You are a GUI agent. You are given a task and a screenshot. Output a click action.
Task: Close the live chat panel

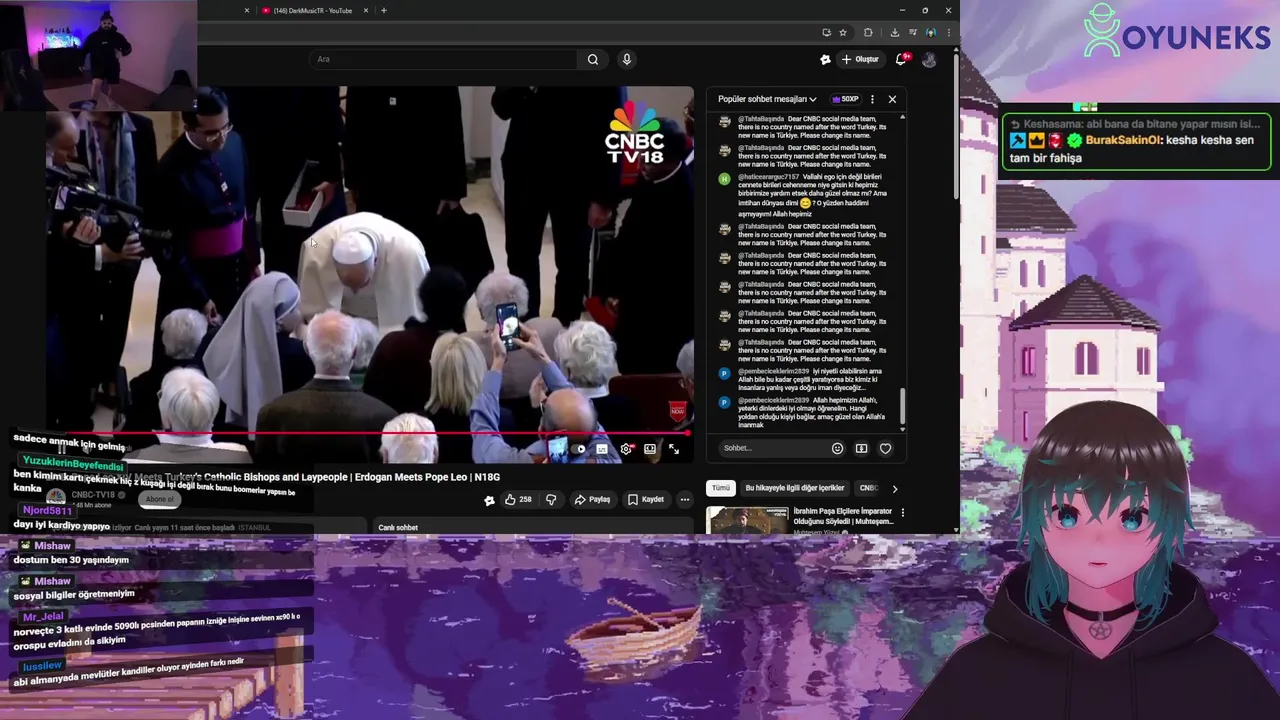(892, 99)
